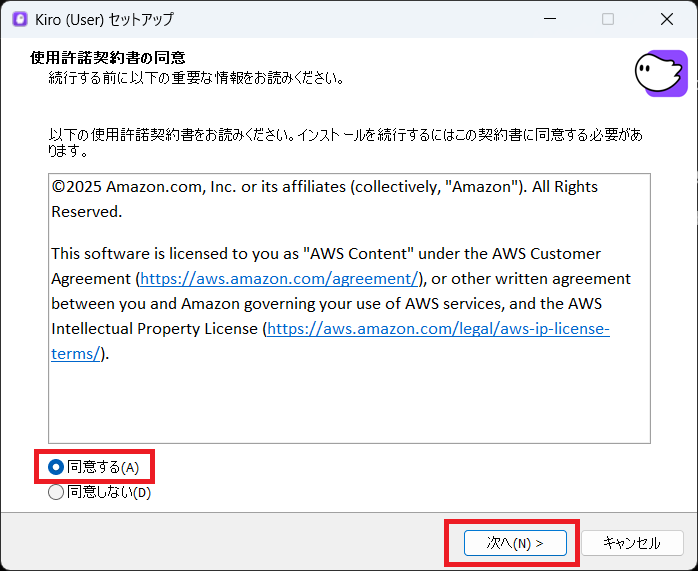Click the ©2025 Amazon.com copyright line
The image size is (698, 571).
click(x=324, y=187)
